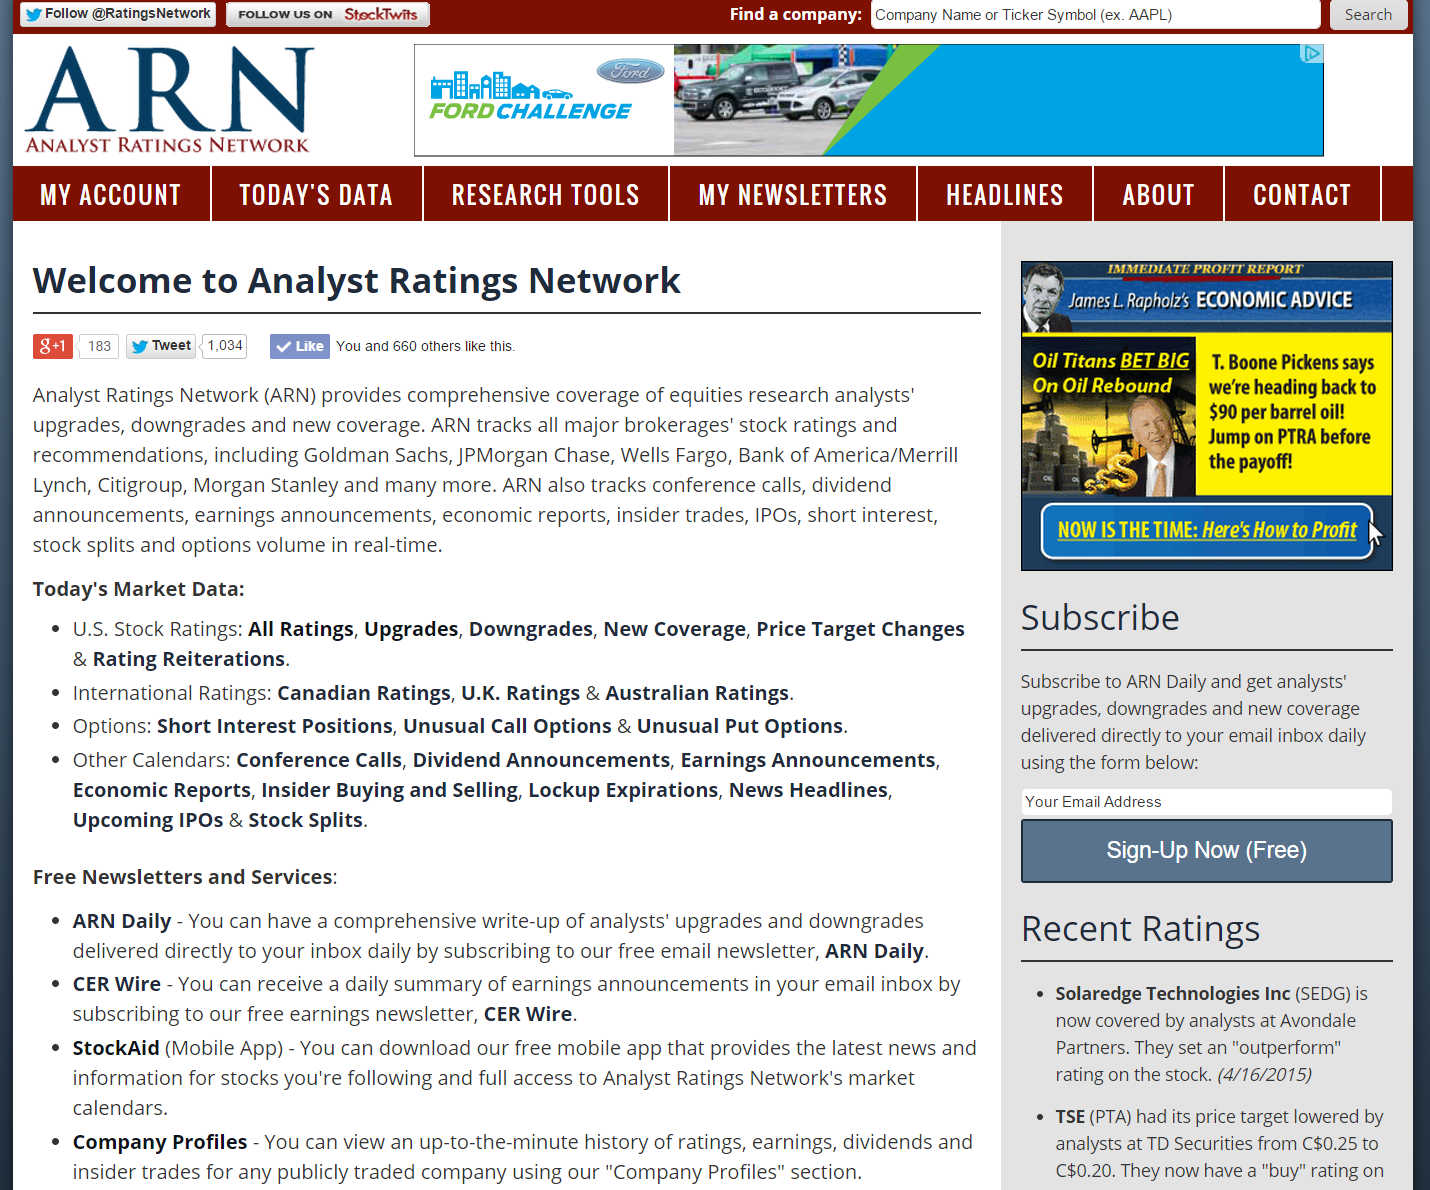Viewport: 1430px width, 1190px height.
Task: Click the NOW IS THE TIME profit ad link
Action: (x=1206, y=530)
